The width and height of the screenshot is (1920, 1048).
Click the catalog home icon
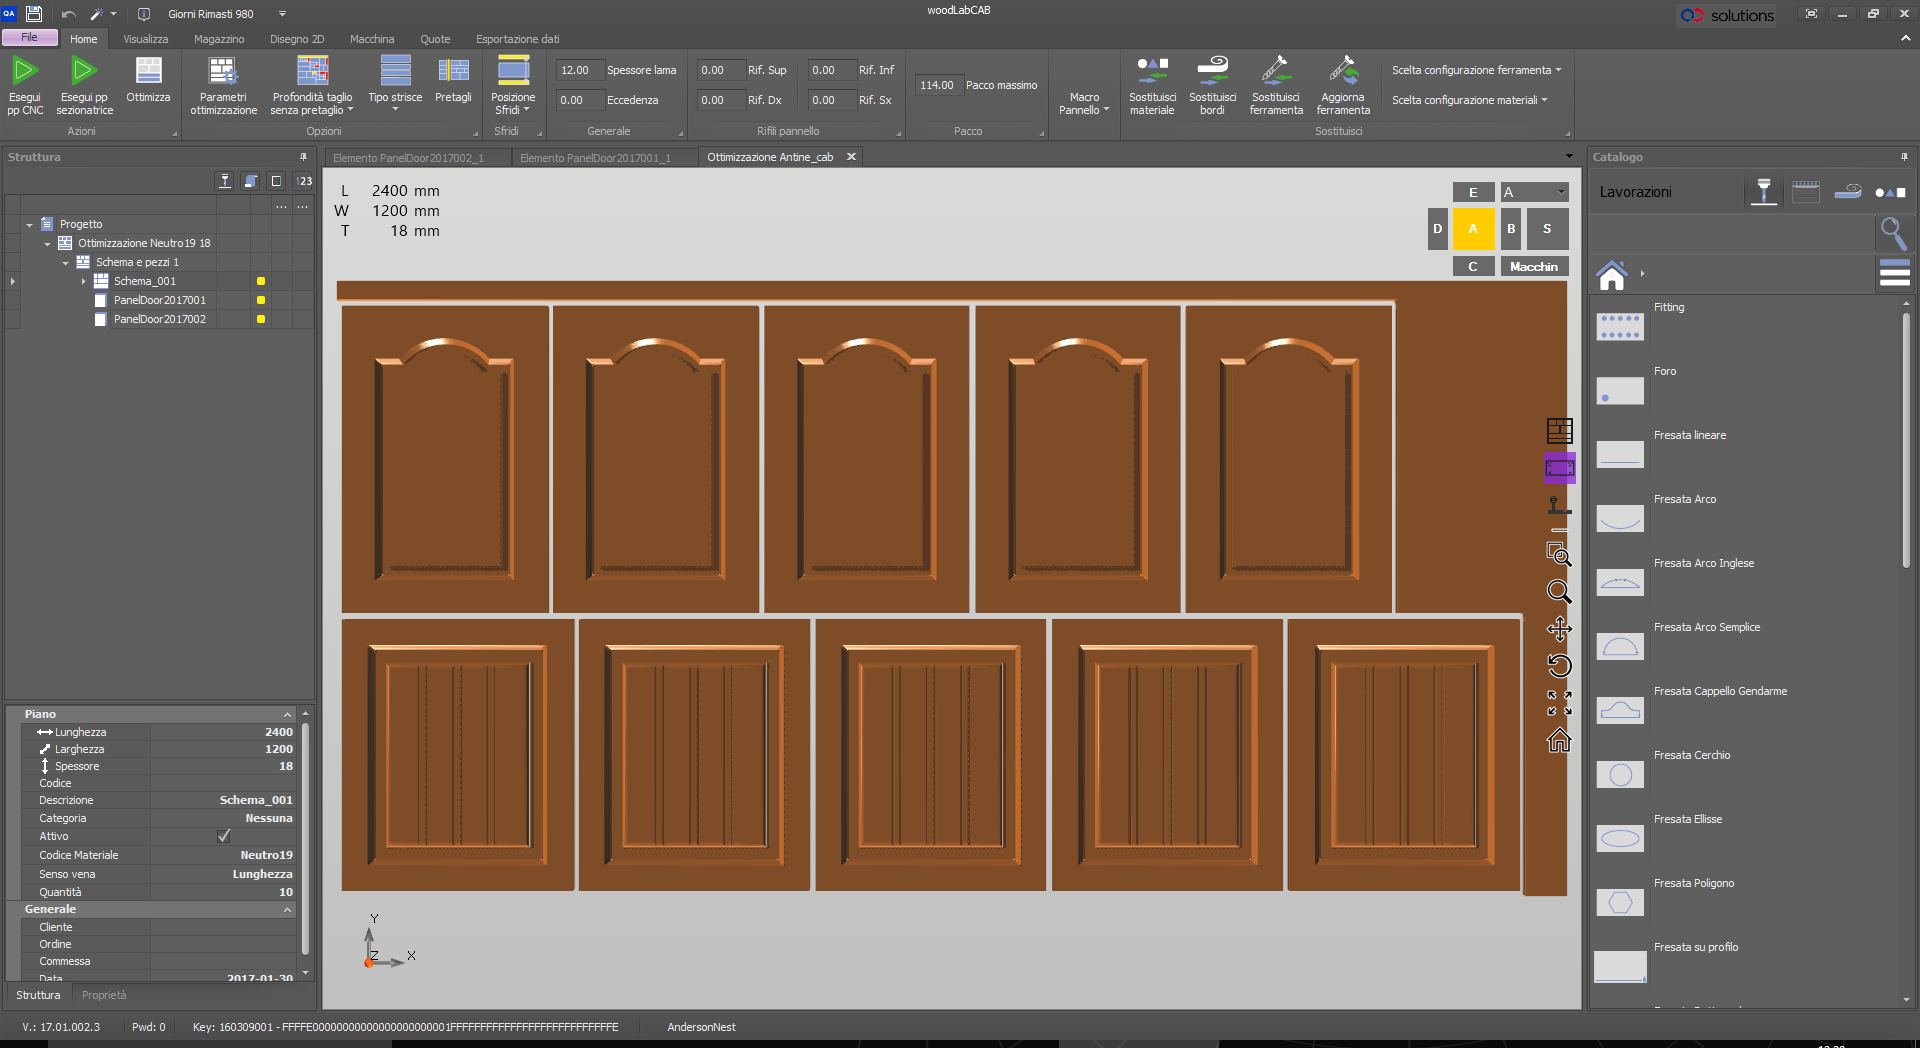[x=1612, y=275]
